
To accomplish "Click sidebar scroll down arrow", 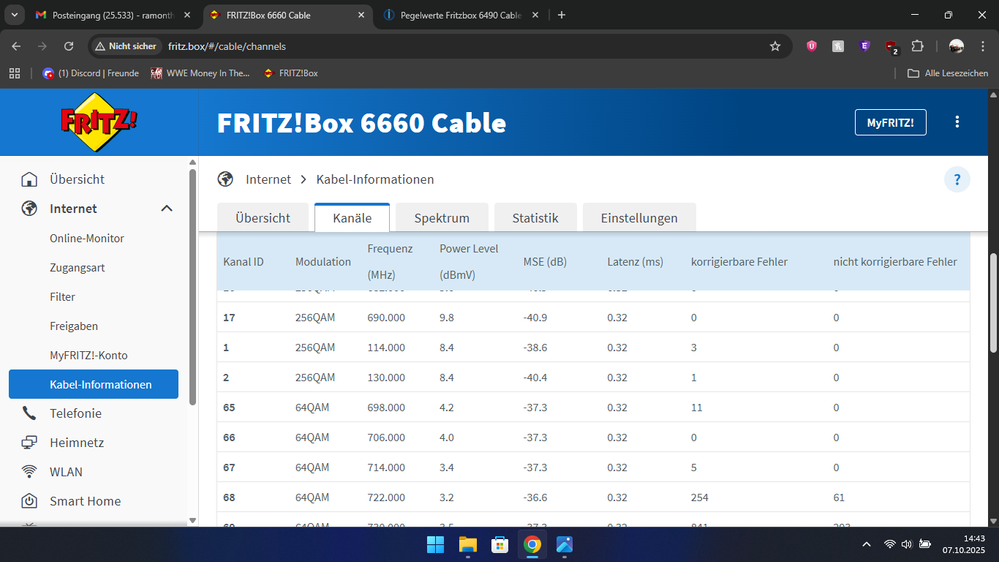I will point(192,521).
